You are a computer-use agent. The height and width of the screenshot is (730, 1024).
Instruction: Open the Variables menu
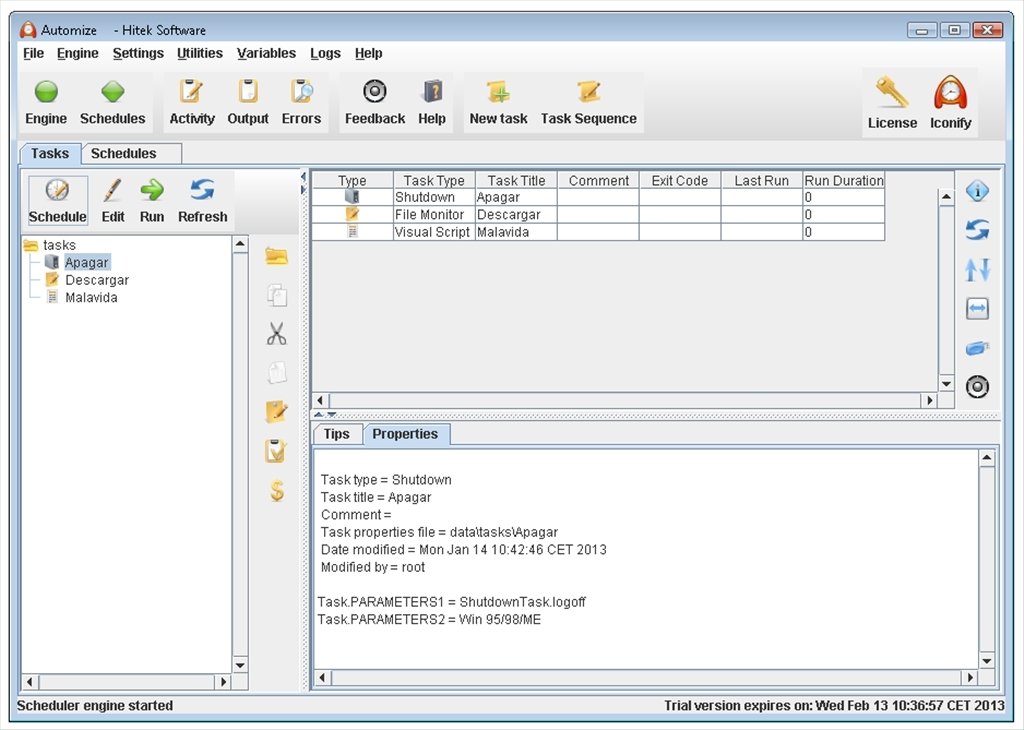coord(266,54)
